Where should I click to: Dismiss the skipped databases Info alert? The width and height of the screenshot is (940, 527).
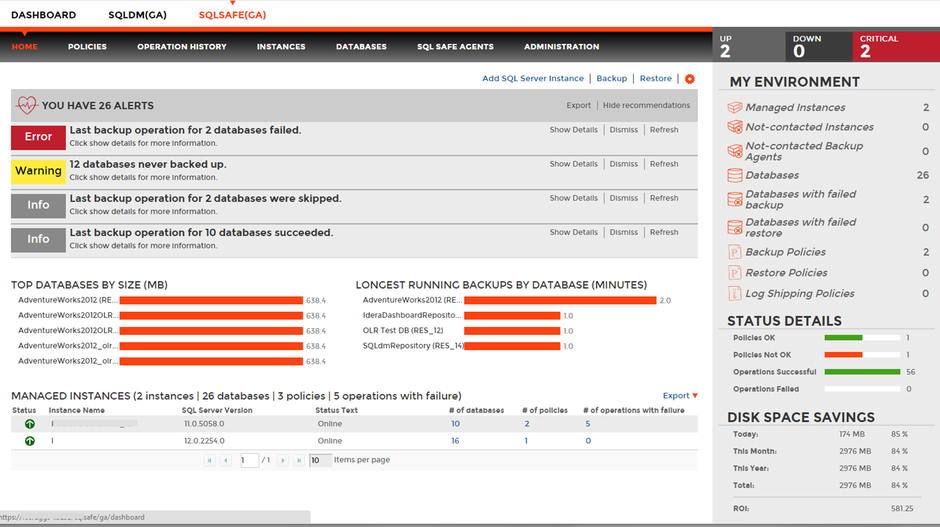tap(623, 198)
